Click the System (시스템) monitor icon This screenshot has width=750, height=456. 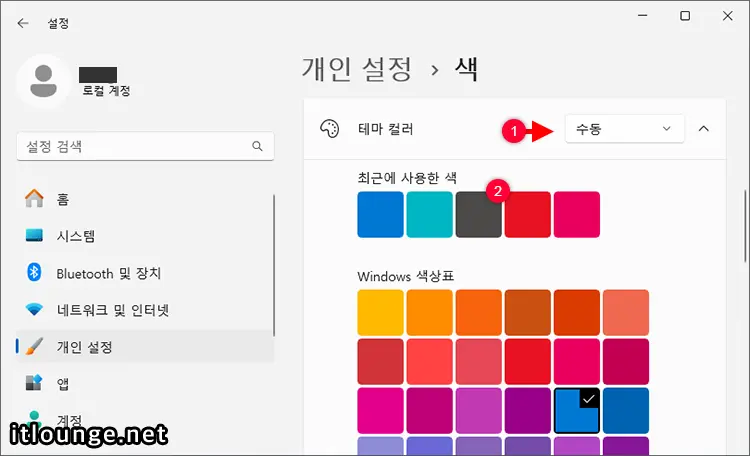point(34,235)
